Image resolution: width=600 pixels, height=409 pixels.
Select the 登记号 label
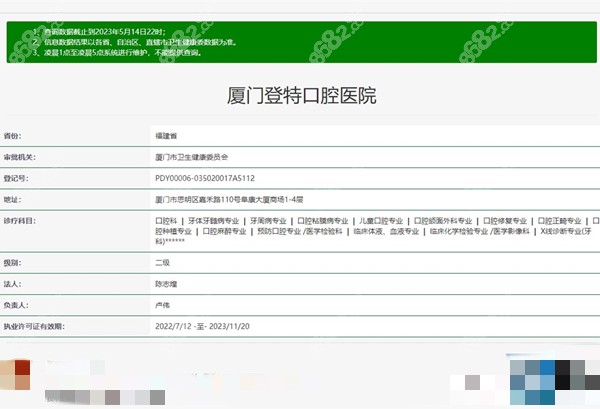pos(16,178)
